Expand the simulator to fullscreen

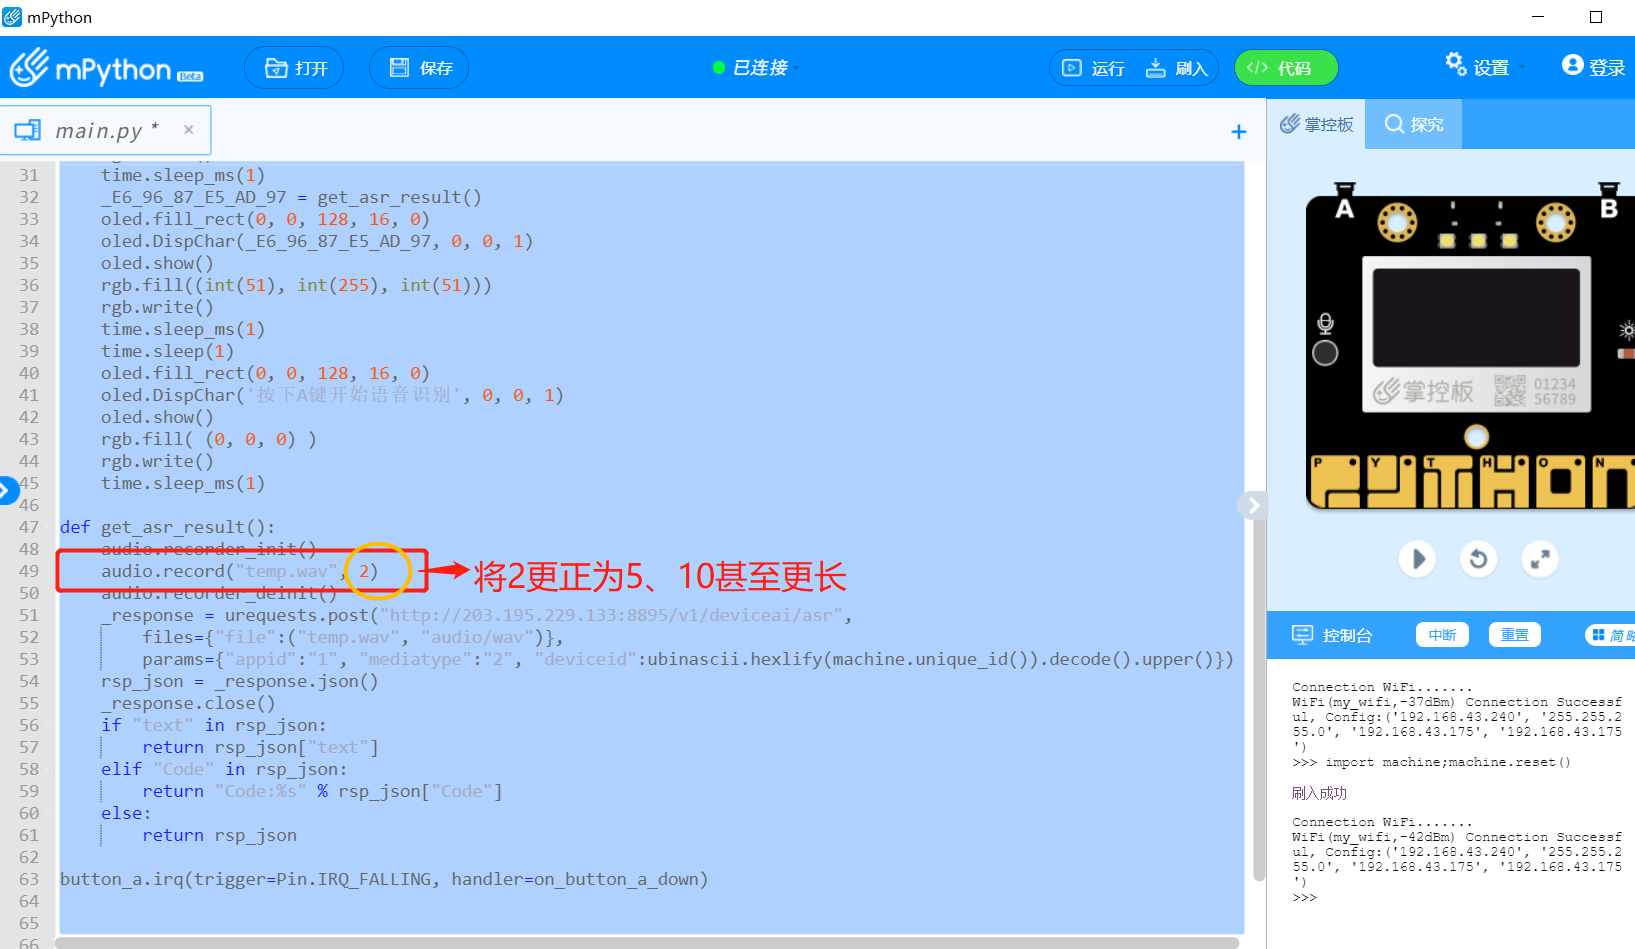click(1540, 559)
